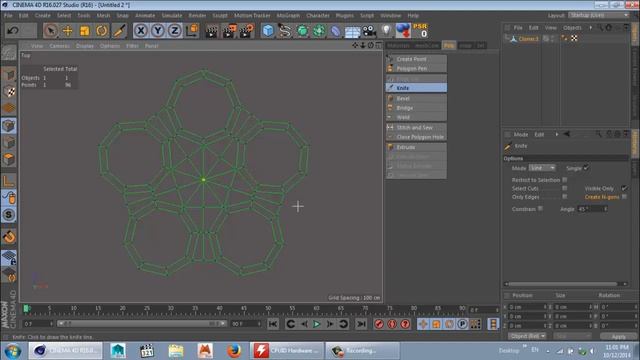Click the orange sidebar icon below the snap S
The height and width of the screenshot is (360, 640).
click(x=9, y=237)
